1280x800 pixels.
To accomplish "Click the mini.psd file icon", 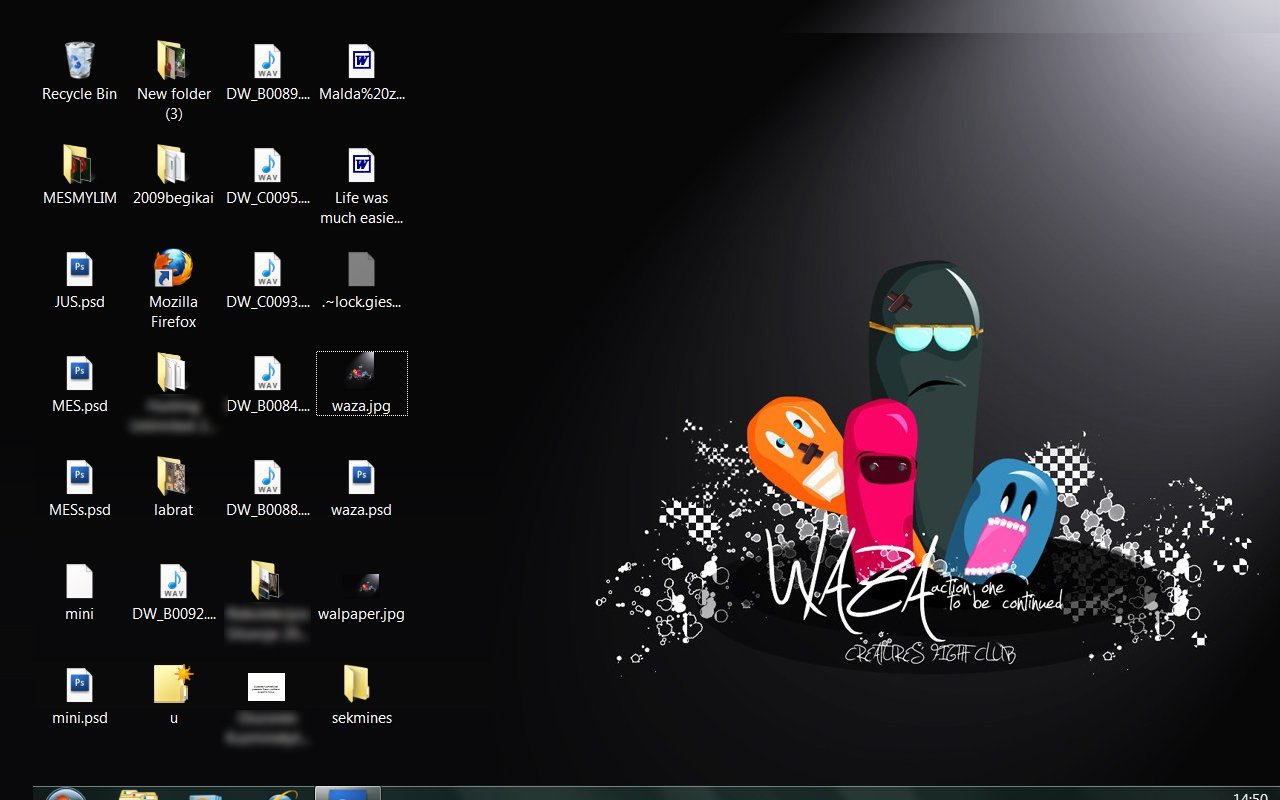I will [79, 686].
